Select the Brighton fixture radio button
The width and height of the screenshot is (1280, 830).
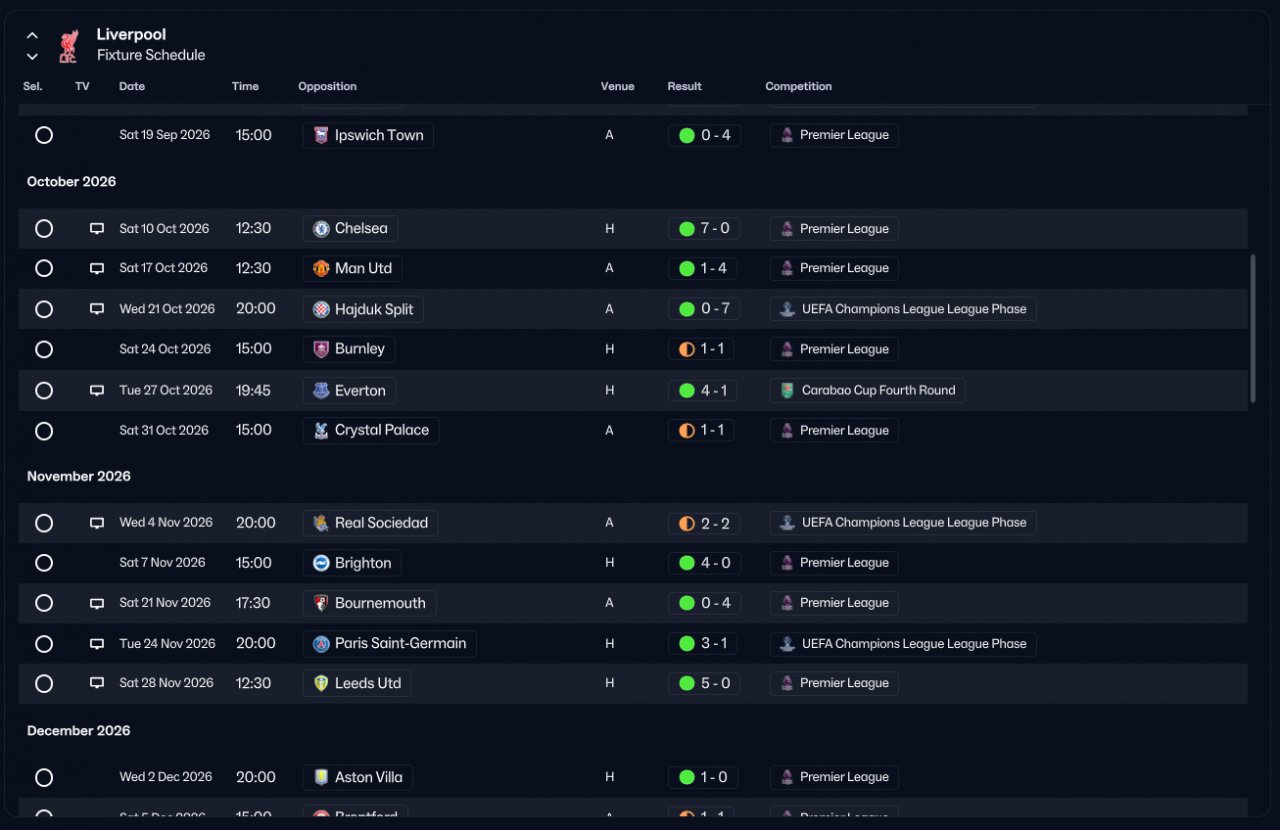click(44, 563)
